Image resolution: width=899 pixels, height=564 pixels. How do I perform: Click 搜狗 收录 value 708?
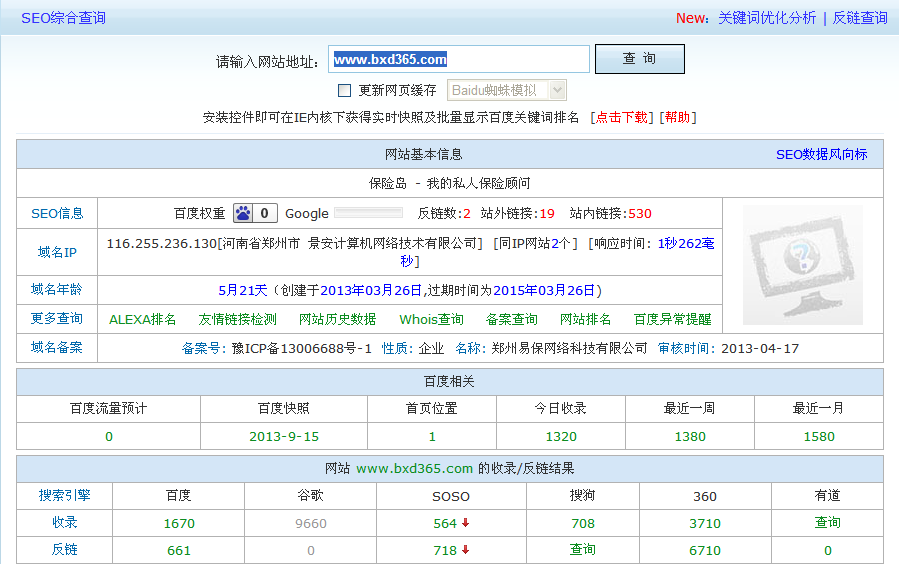(583, 523)
